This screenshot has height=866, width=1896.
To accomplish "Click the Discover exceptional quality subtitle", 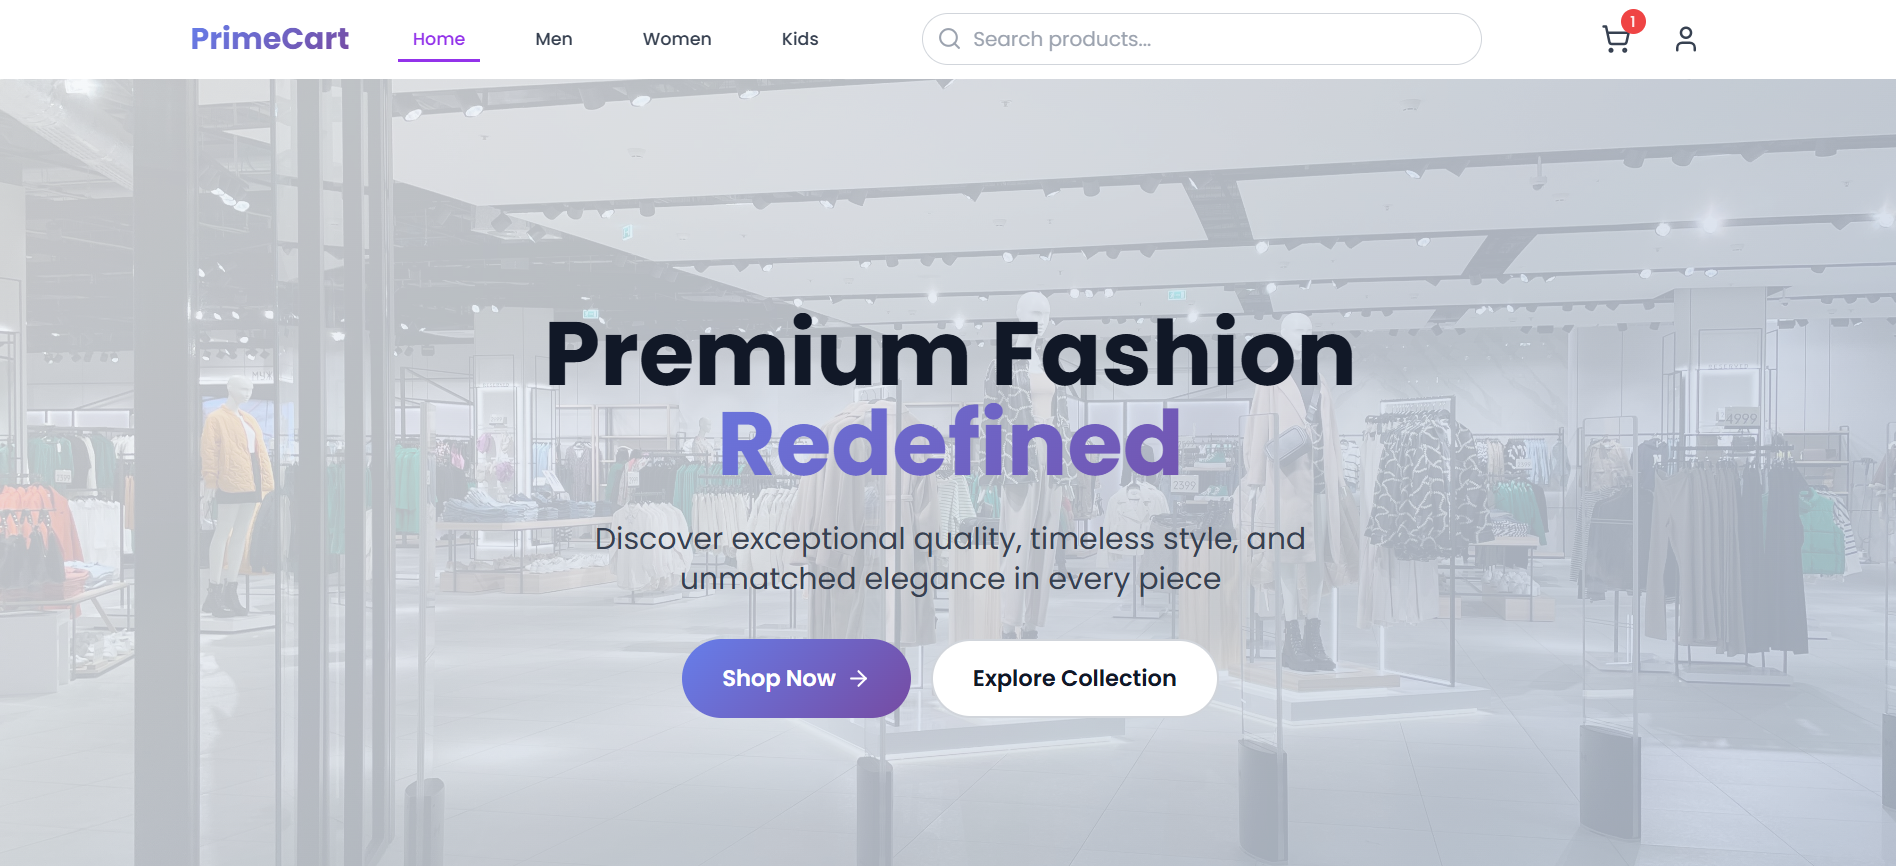I will click(x=950, y=558).
